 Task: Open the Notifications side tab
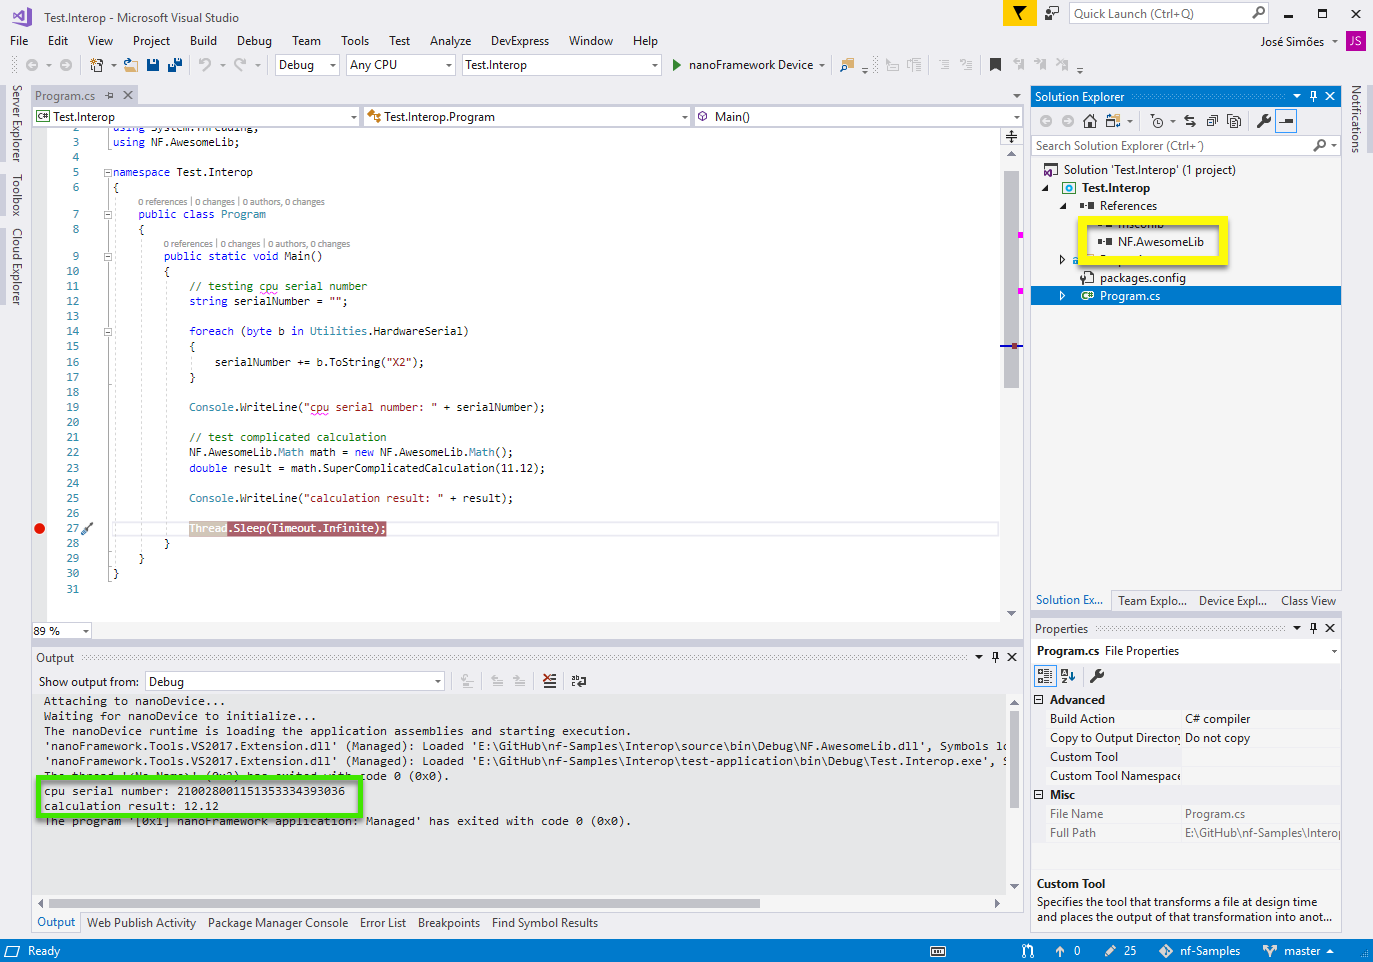(x=1356, y=119)
